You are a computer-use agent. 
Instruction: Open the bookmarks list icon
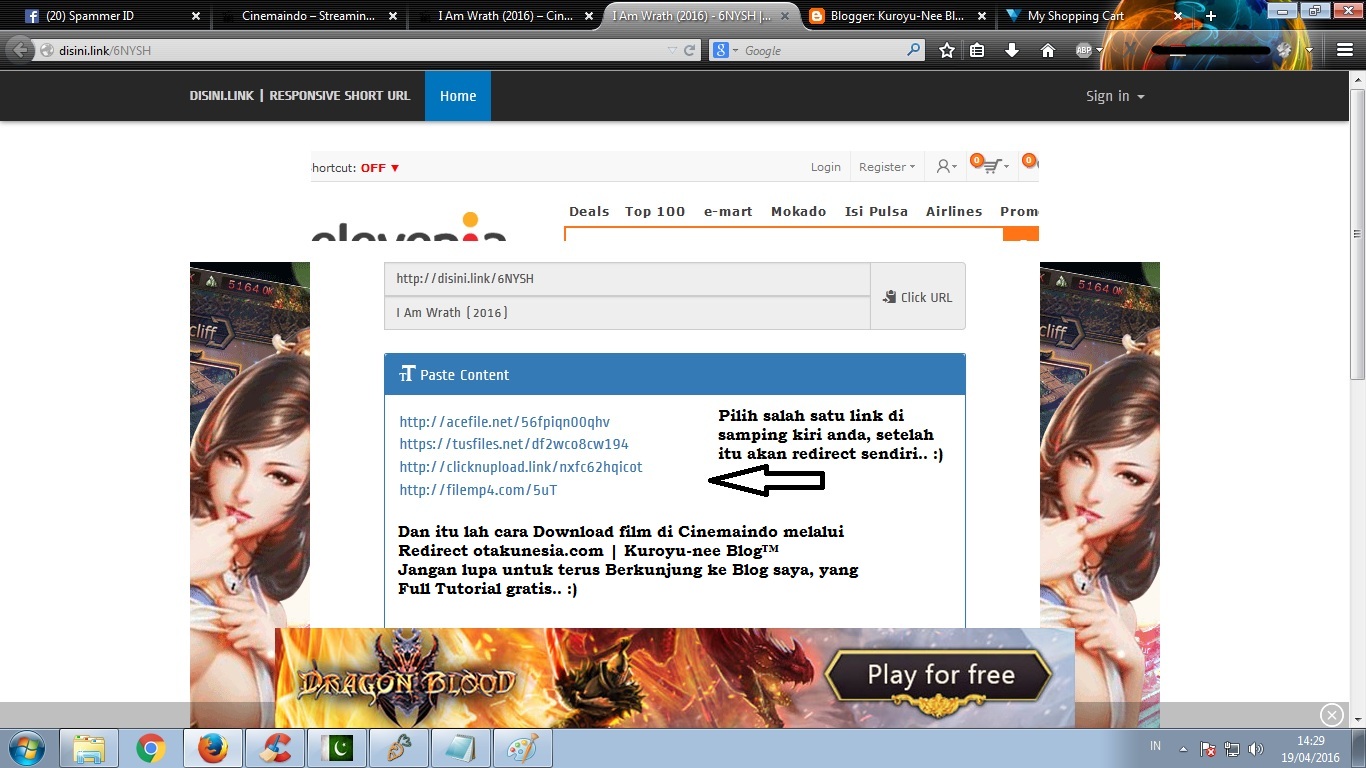point(977,50)
